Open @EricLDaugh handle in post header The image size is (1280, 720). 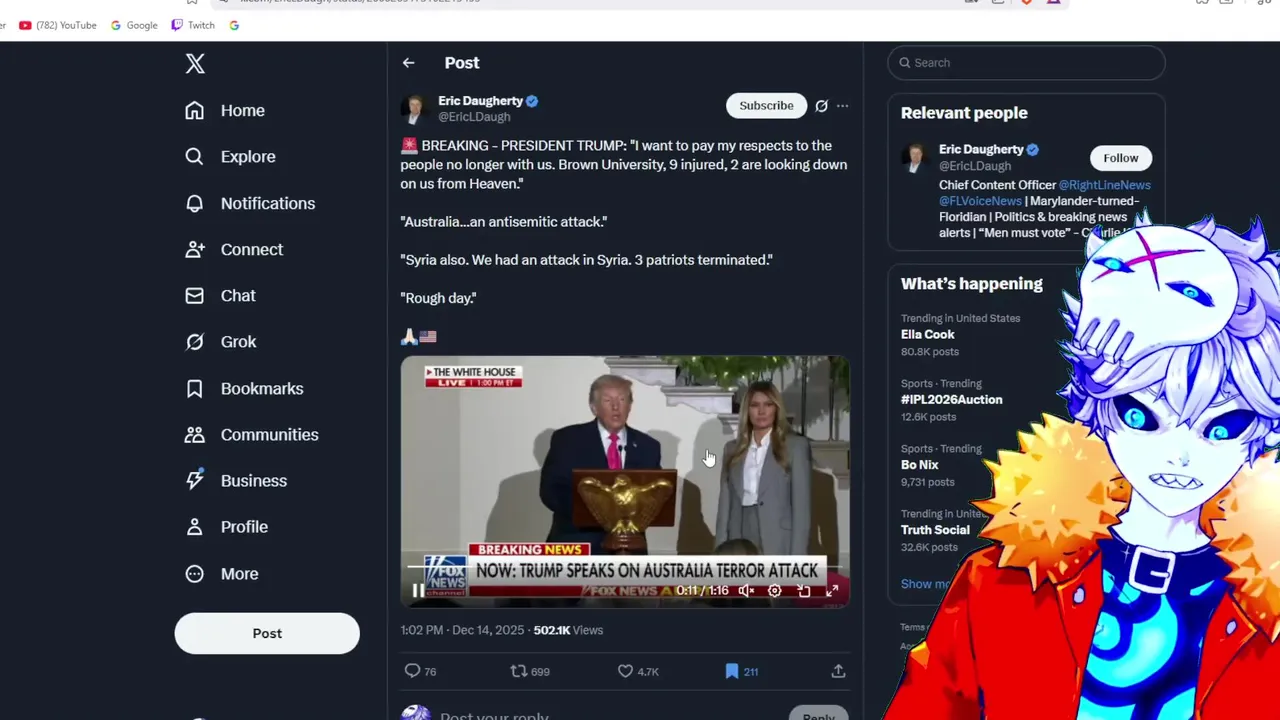coord(474,117)
